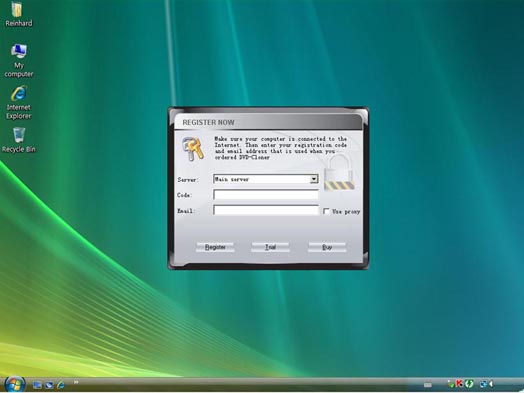Open the Windows Start orb
Image resolution: width=524 pixels, height=393 pixels.
(x=14, y=384)
